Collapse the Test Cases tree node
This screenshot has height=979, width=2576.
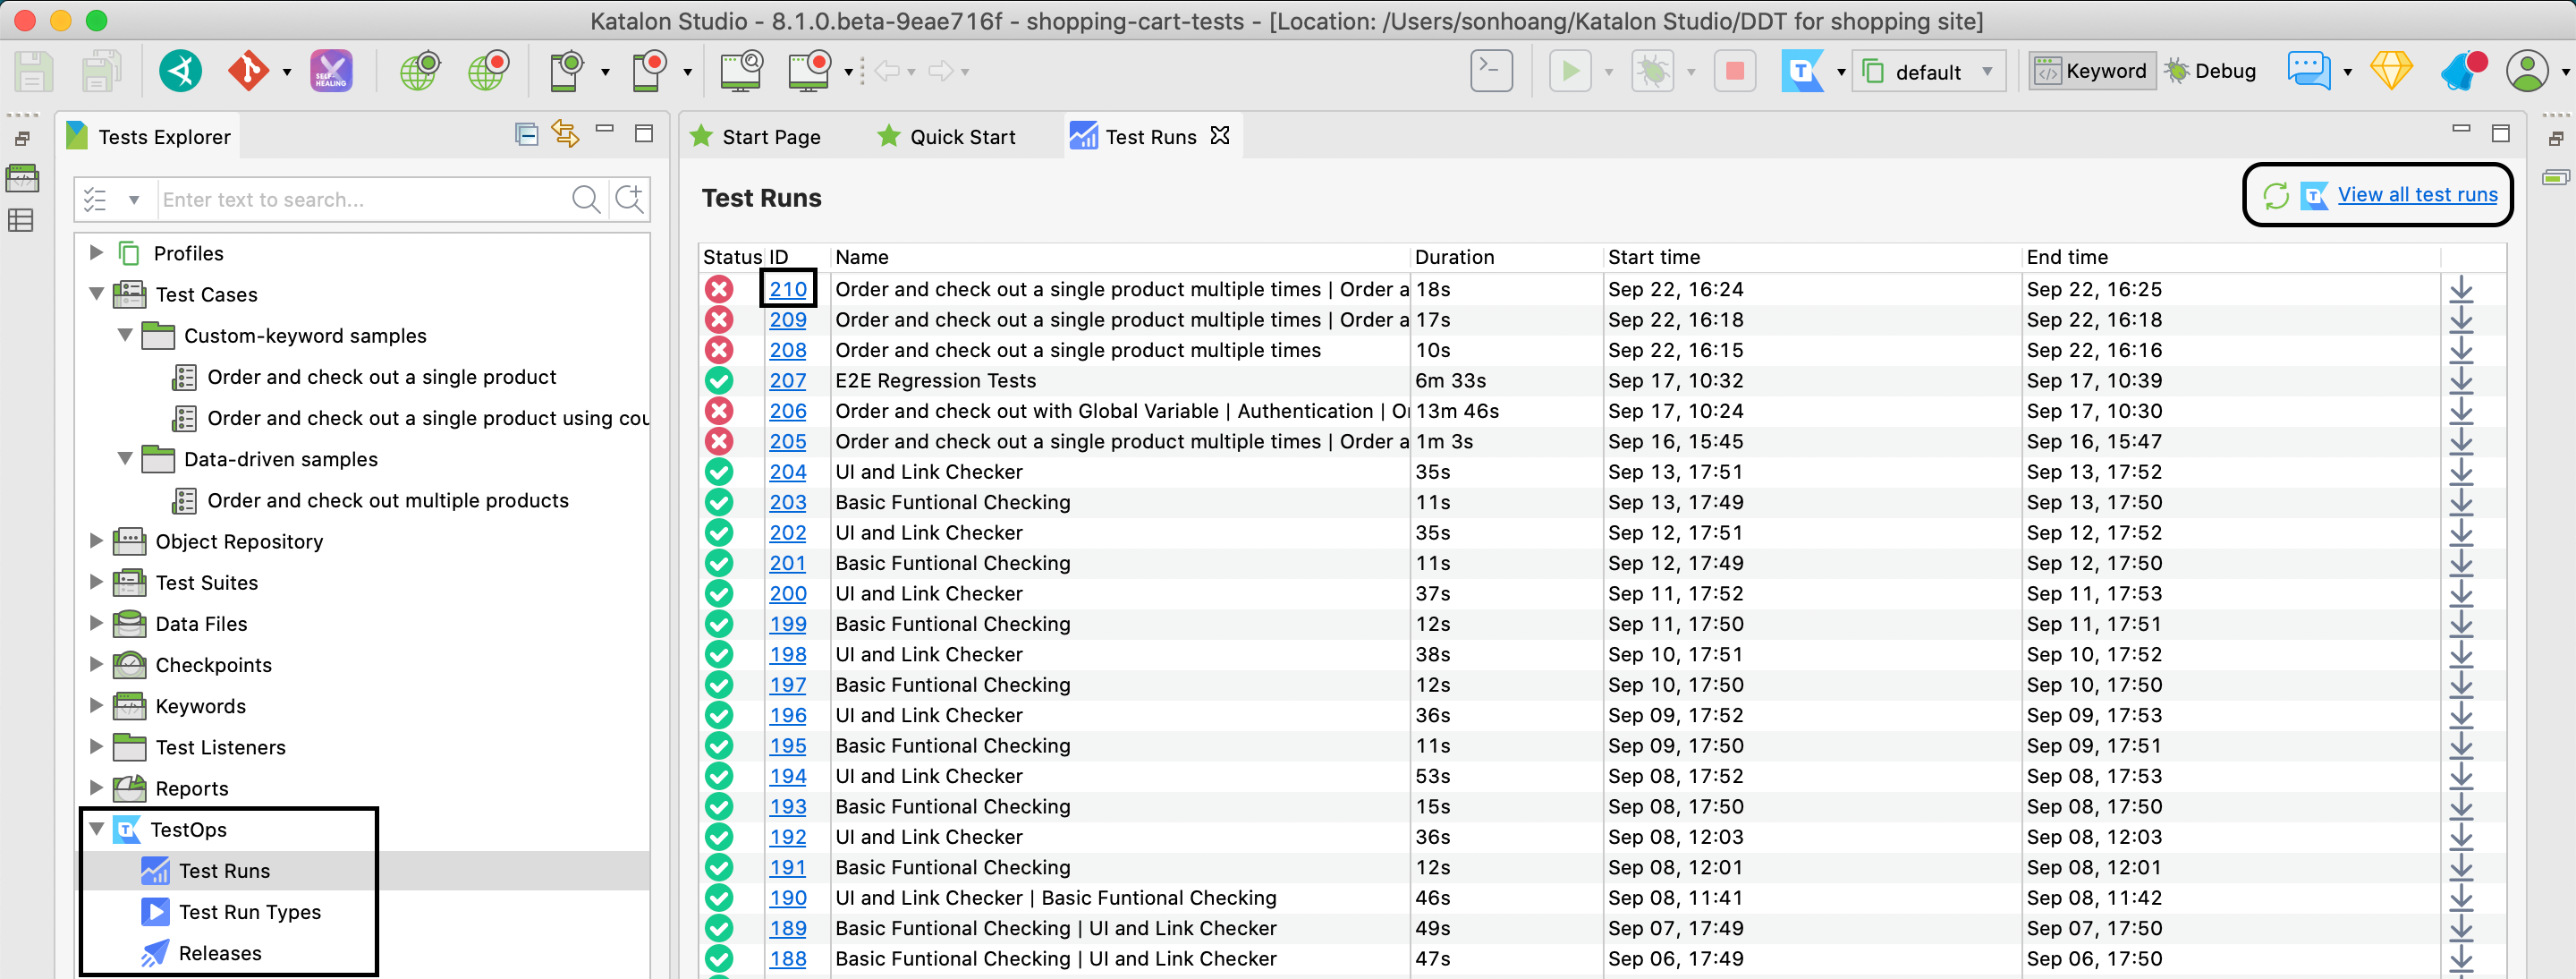click(96, 294)
